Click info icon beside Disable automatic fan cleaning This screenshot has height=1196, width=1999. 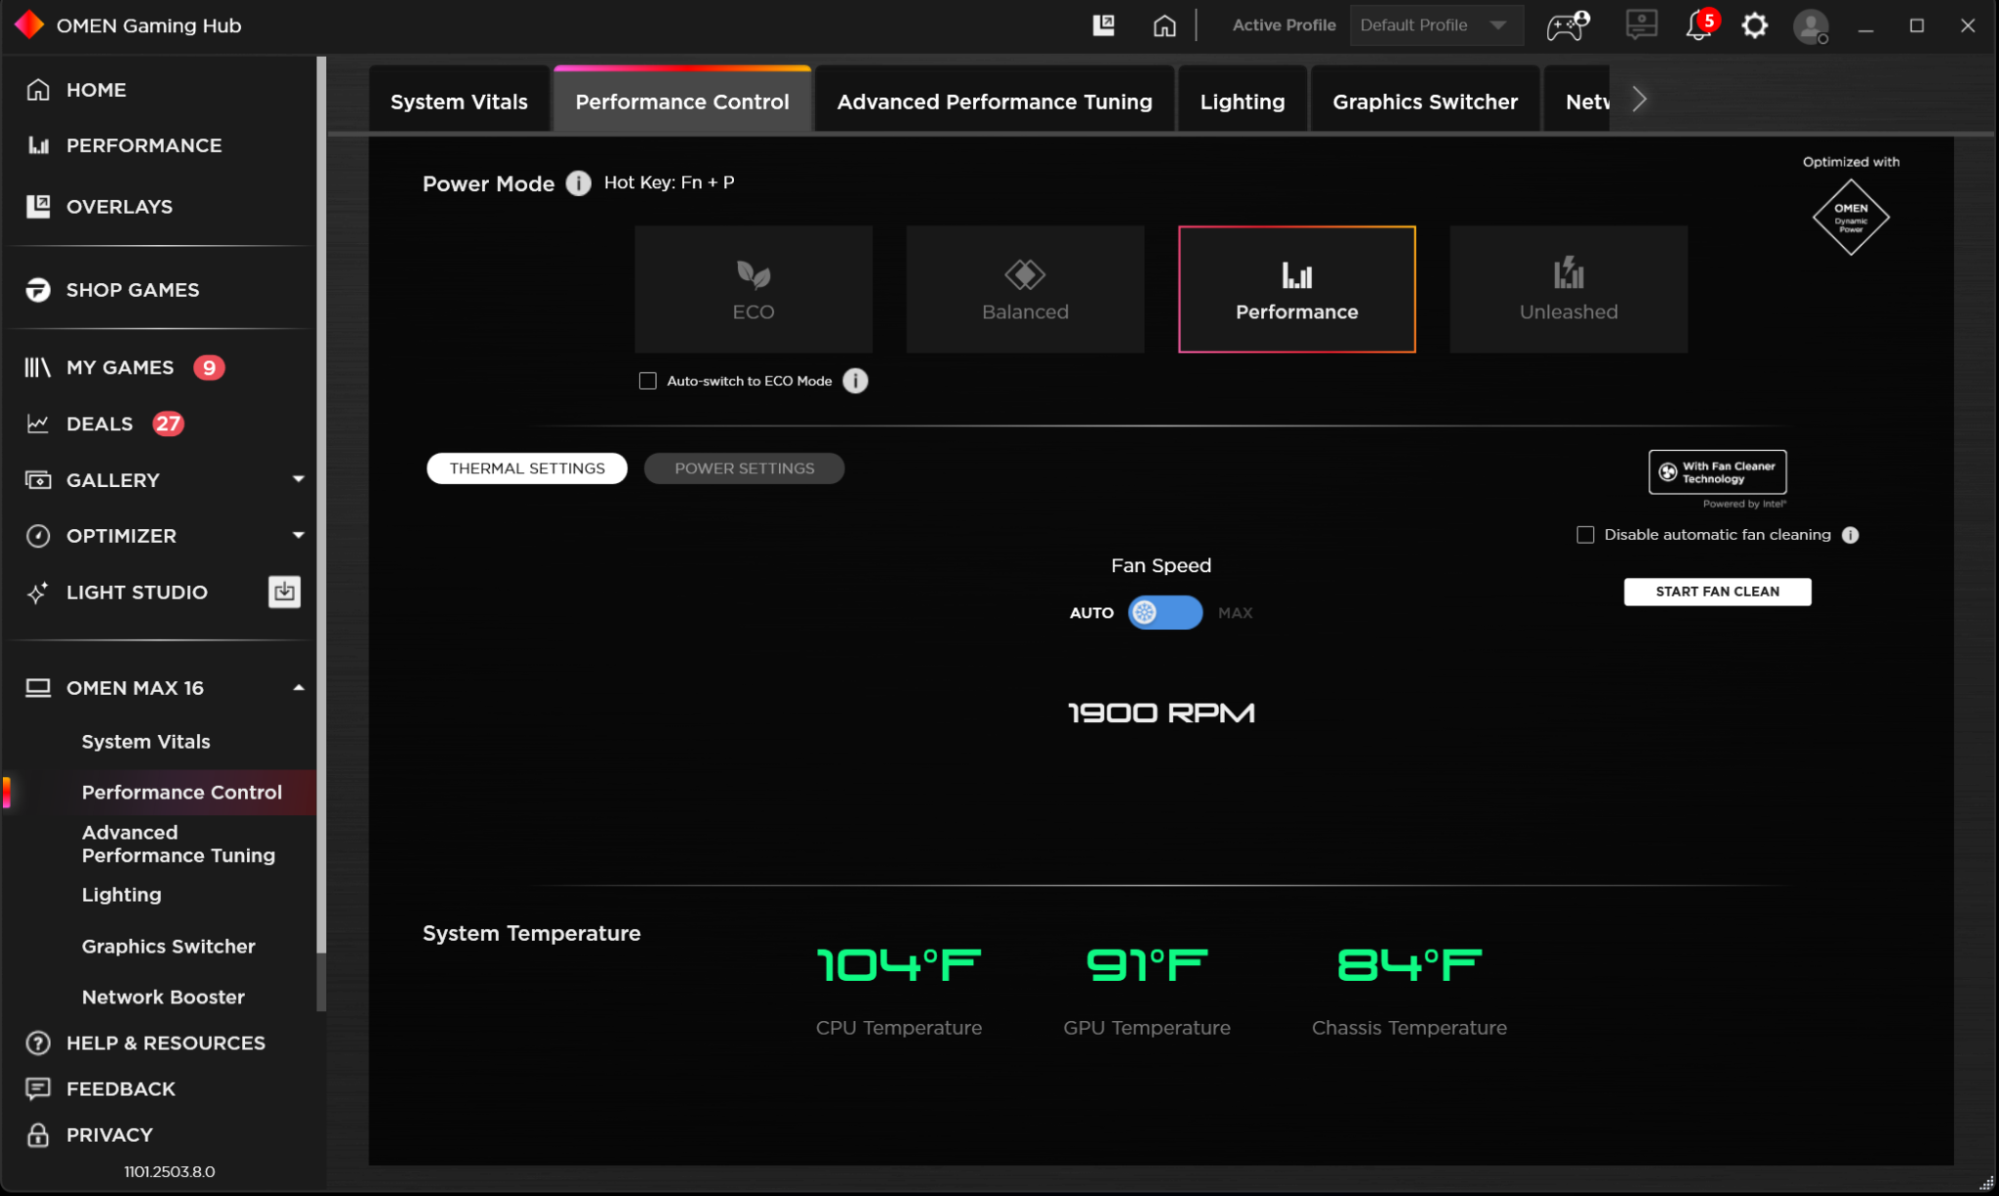1850,535
